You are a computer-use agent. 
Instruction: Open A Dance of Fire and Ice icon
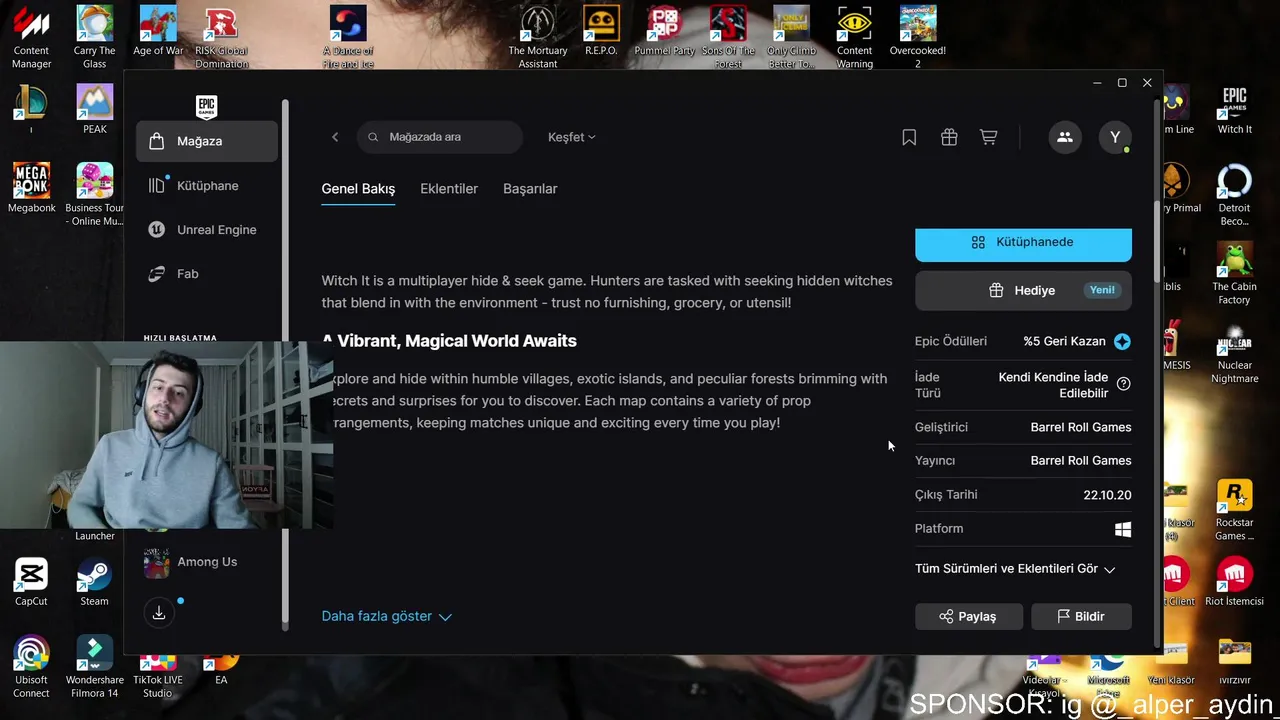click(x=348, y=38)
